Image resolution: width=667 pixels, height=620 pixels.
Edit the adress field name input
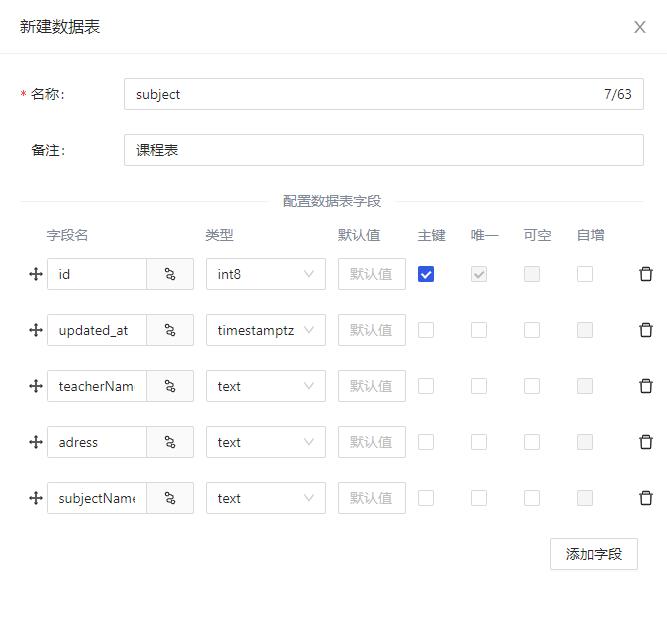pyautogui.click(x=97, y=442)
